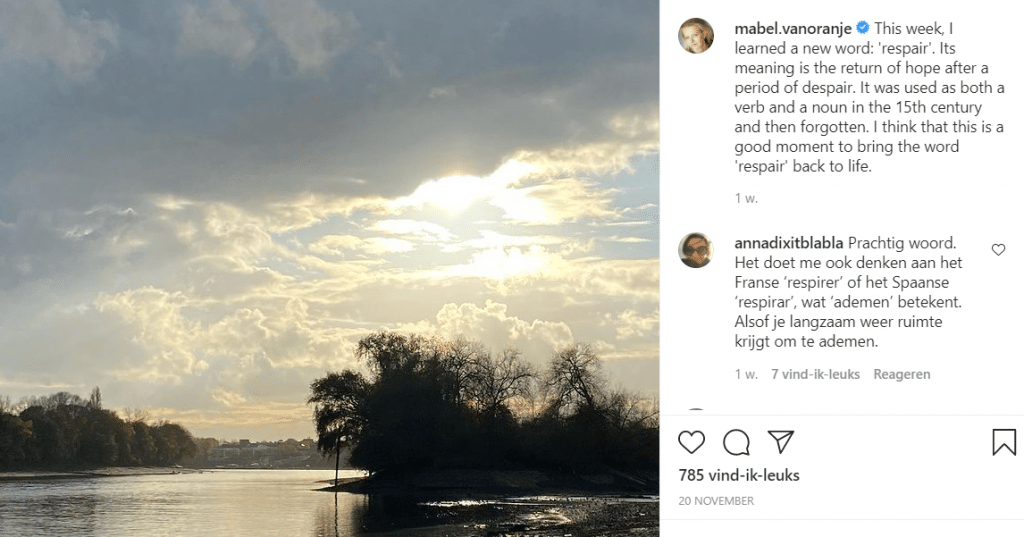Open mabel.vanoranje's profile picture
Viewport: 1024px width, 537px height.
(x=696, y=35)
